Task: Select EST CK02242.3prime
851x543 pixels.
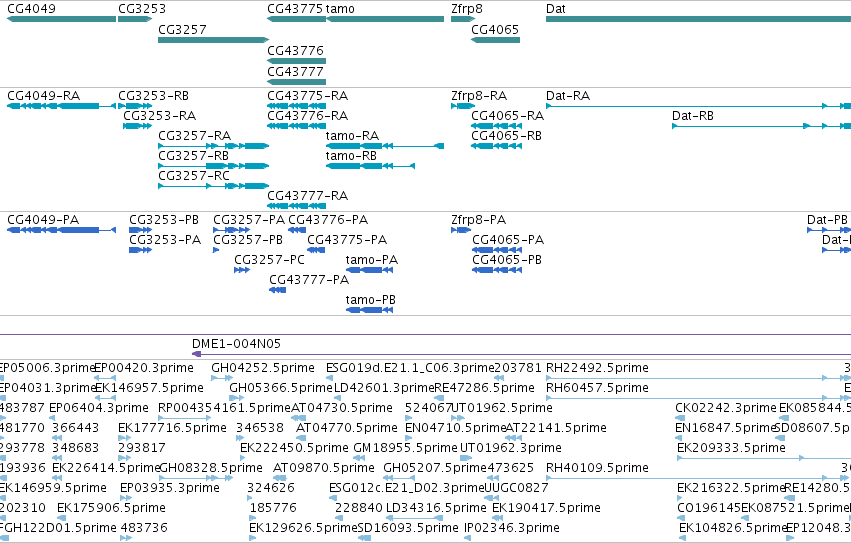Action: [x=680, y=418]
